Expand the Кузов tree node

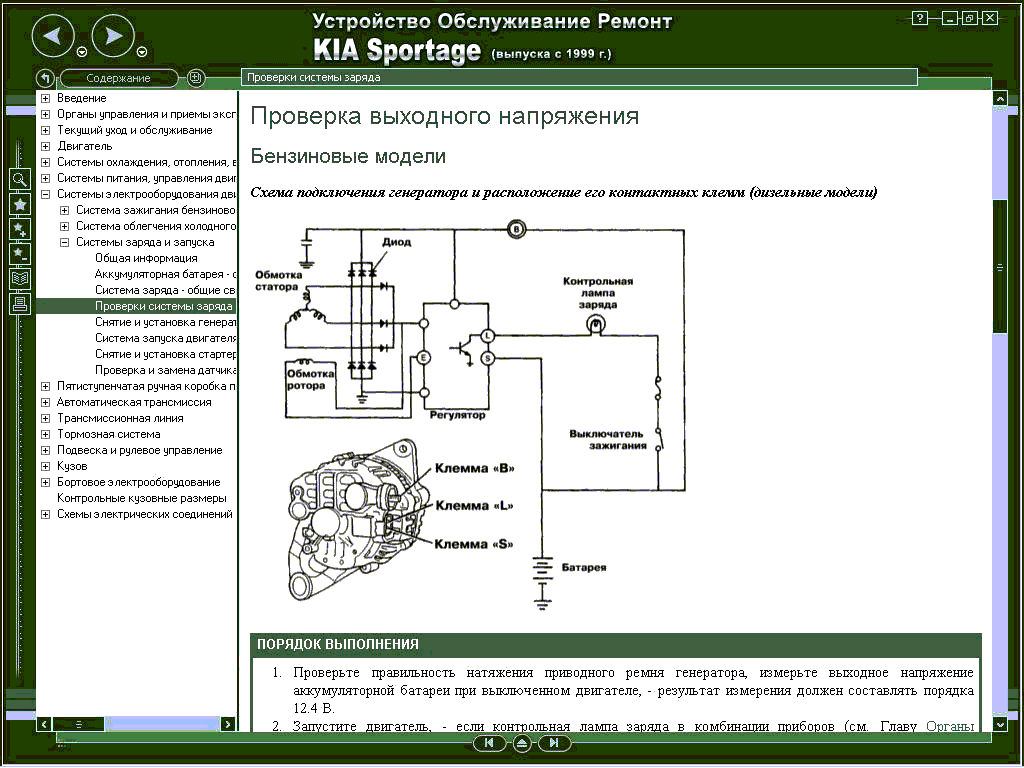(46, 466)
